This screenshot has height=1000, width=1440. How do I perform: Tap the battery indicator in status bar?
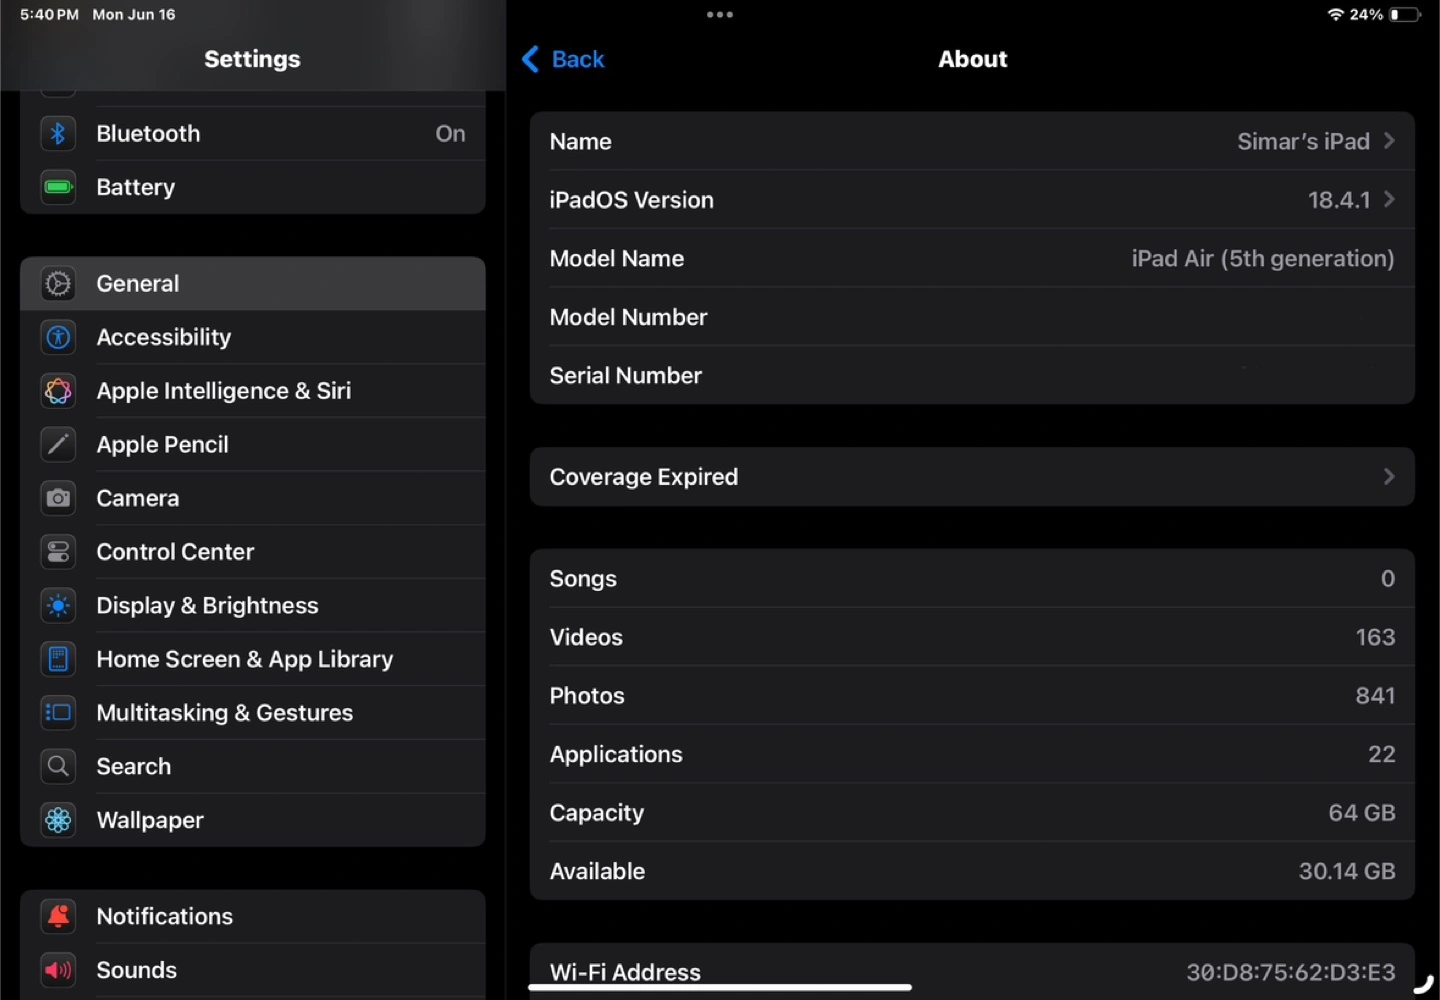[x=1405, y=14]
